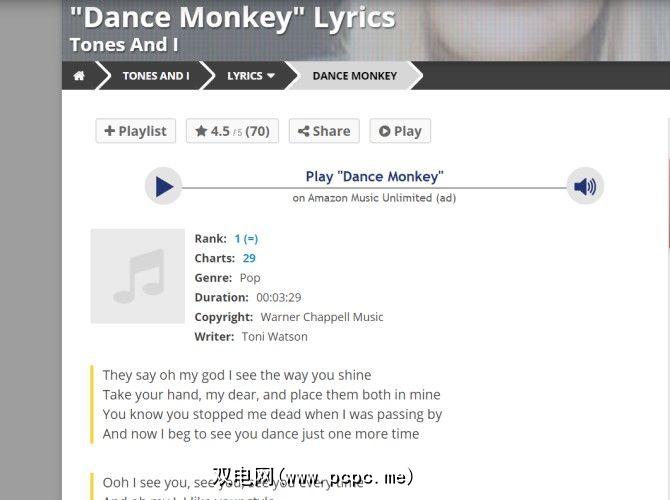670x500 pixels.
Task: Click the "Dance Monkey" Lyrics page title
Action: point(233,18)
